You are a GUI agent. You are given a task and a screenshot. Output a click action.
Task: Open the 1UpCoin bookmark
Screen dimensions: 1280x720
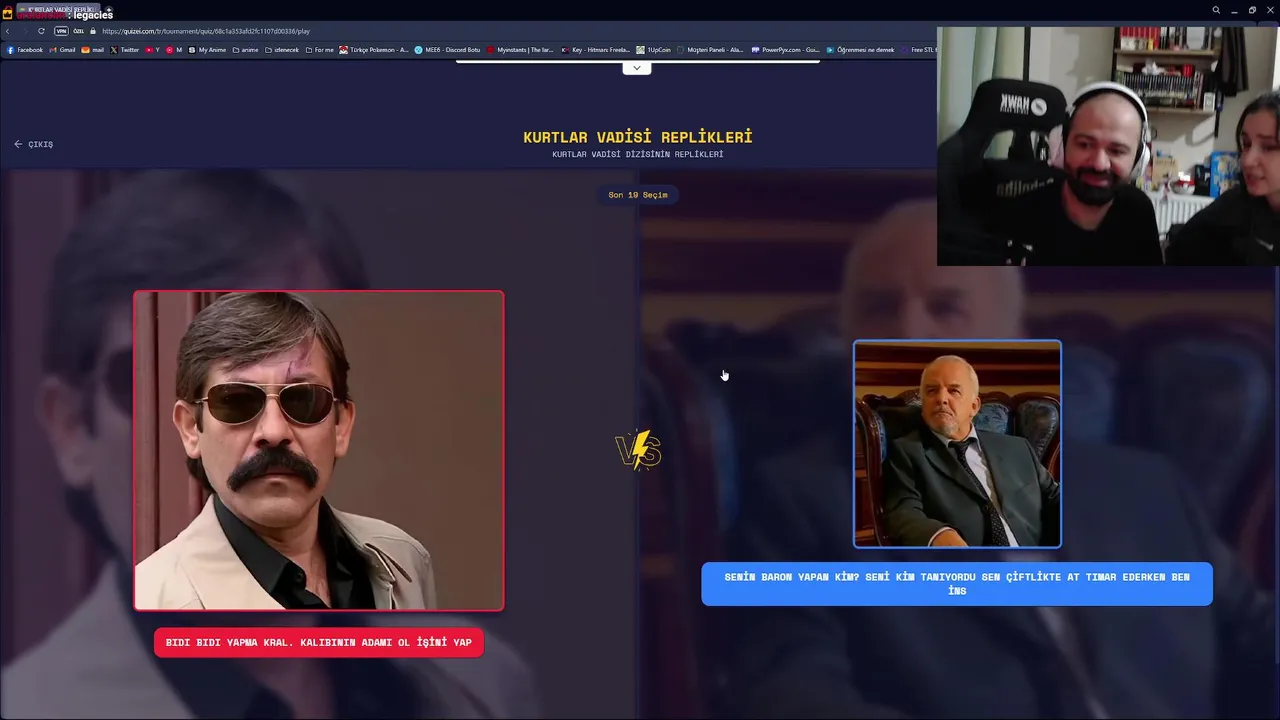[654, 50]
